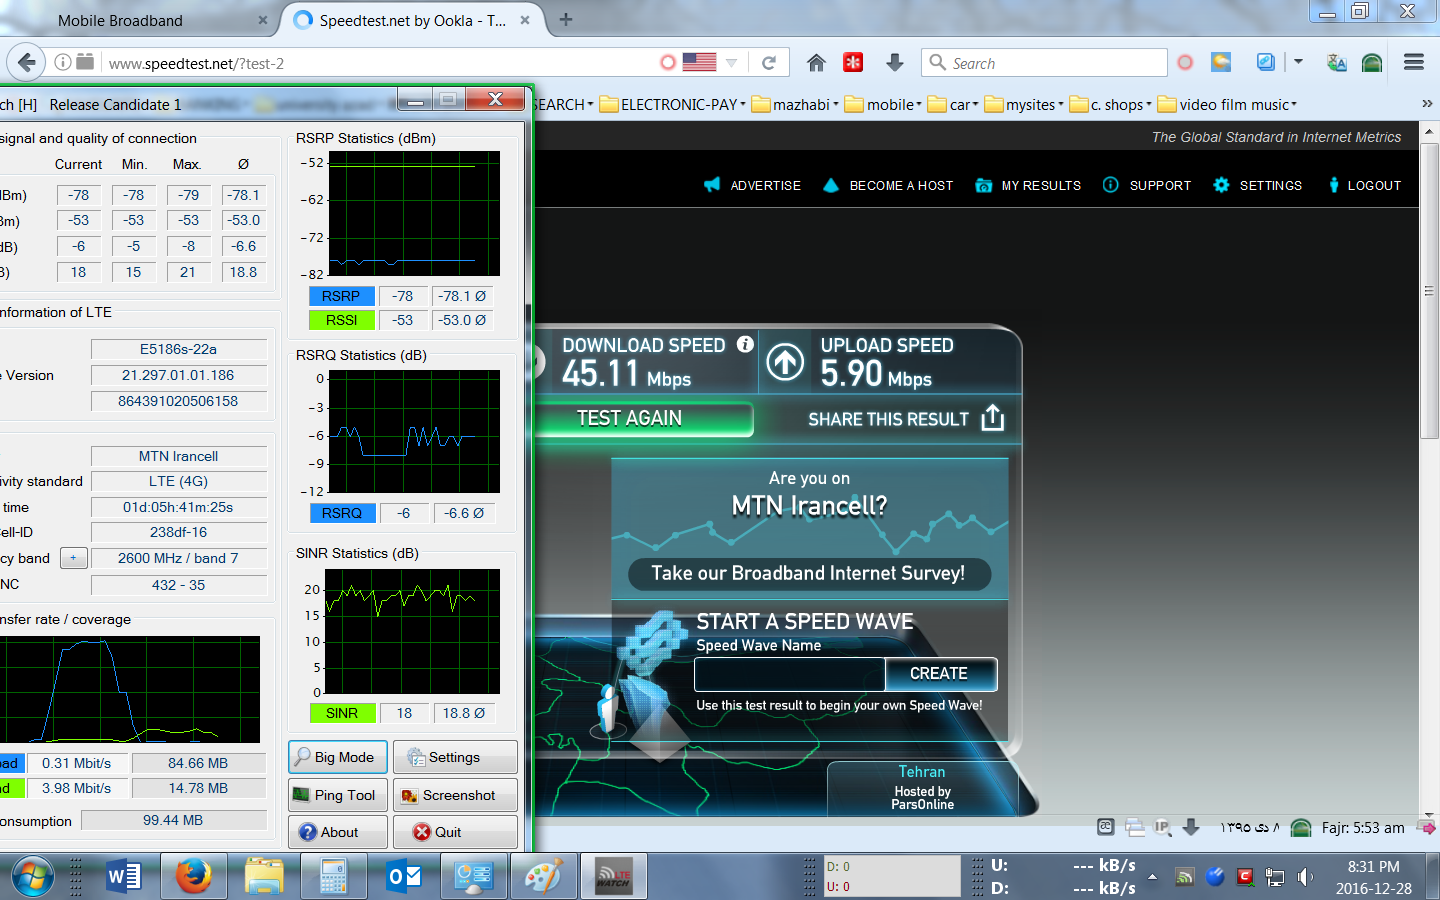This screenshot has width=1440, height=900.
Task: Open BECOME A HOST menu item
Action: coord(888,185)
